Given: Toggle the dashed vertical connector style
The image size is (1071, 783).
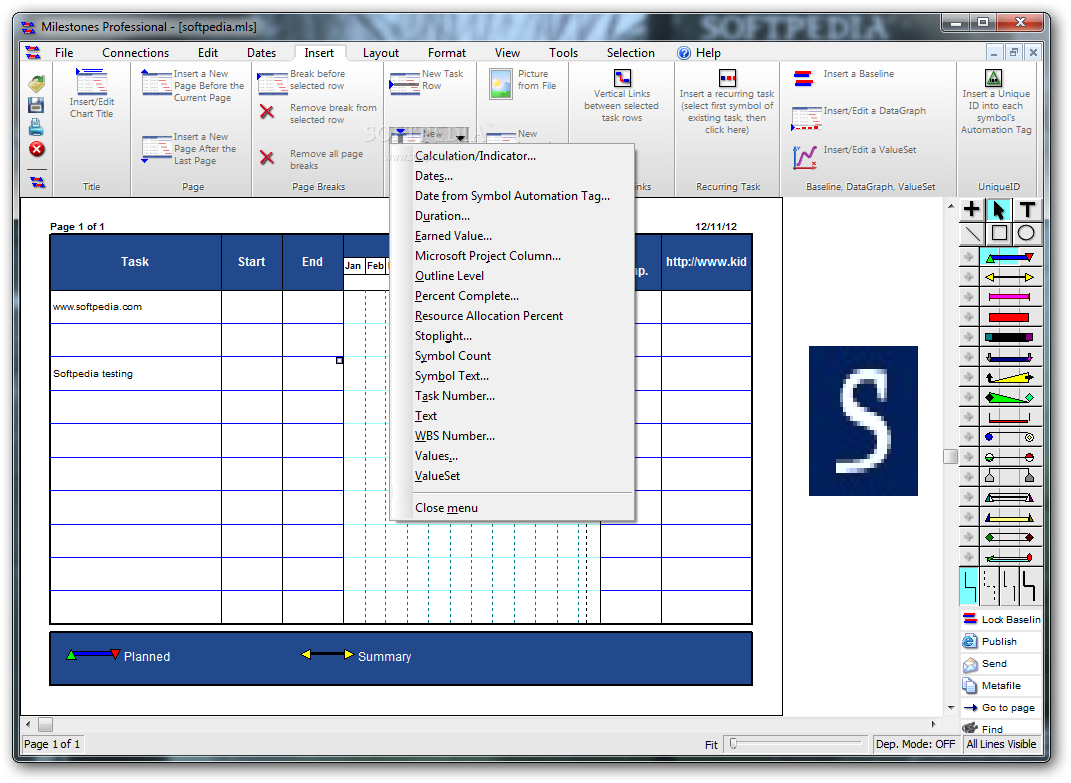Looking at the screenshot, I should click(990, 586).
